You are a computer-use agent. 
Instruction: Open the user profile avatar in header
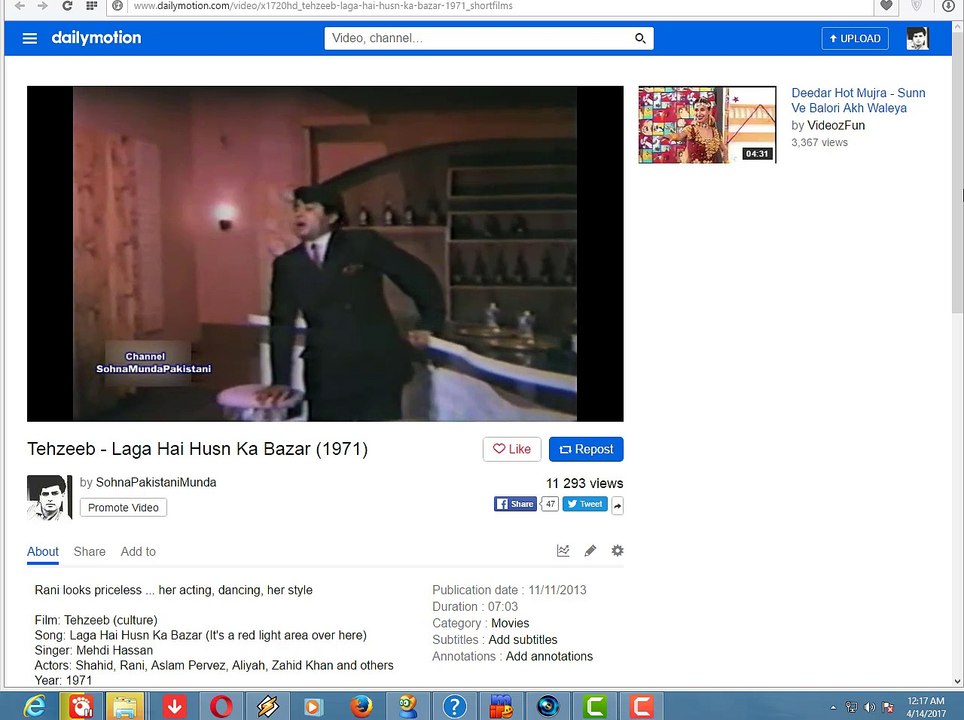(917, 38)
